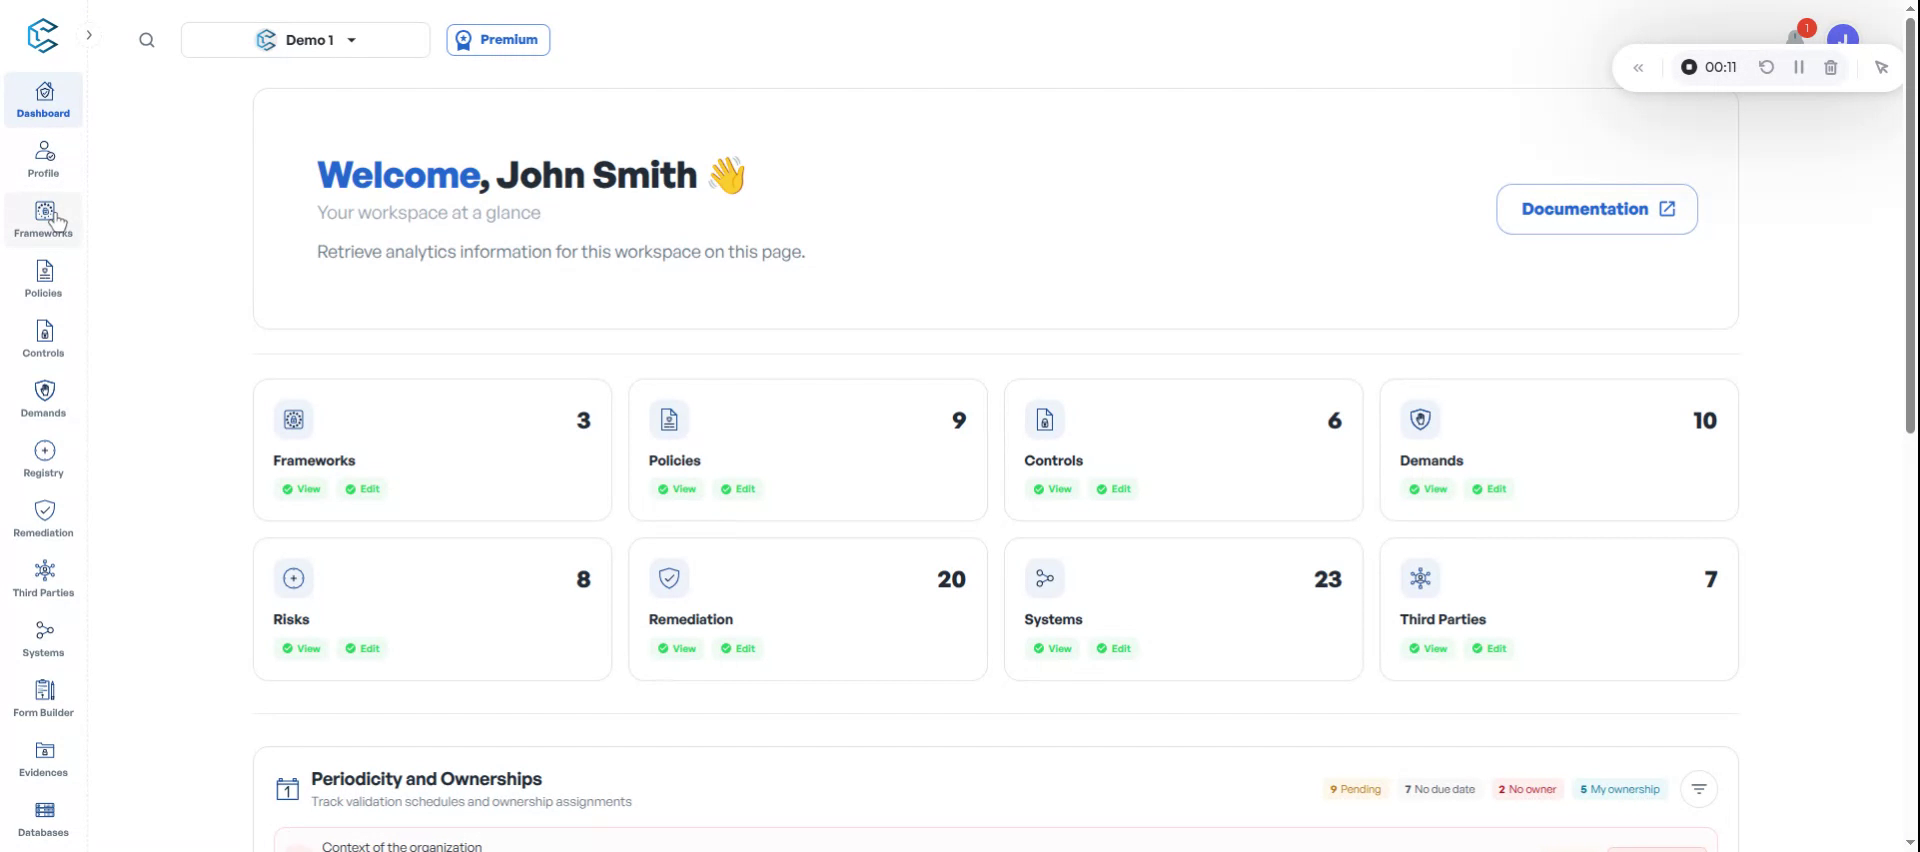
Task: Click the Periodicity and Ownerships calendar icon
Action: tap(287, 789)
